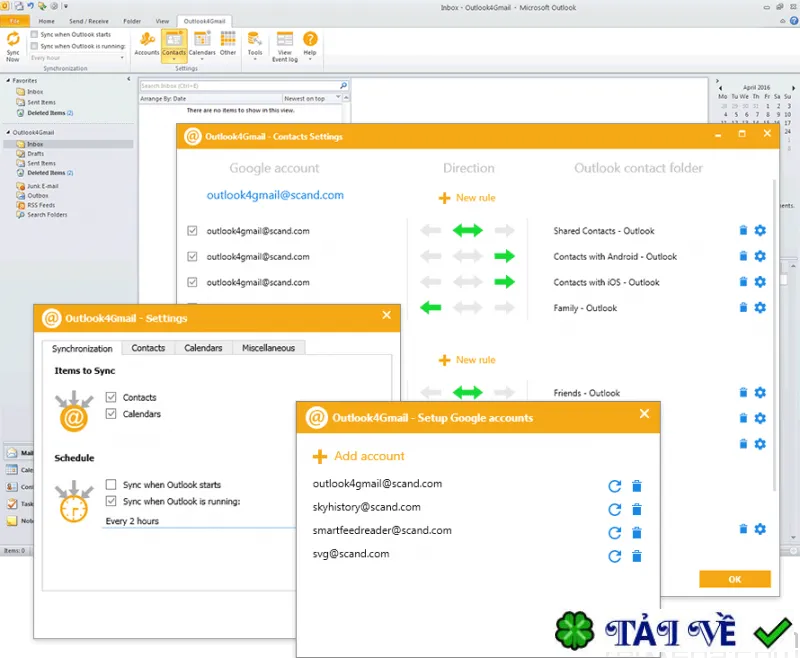
Task: Uncheck the Contacts with iOS rule checkbox
Action: (x=192, y=282)
